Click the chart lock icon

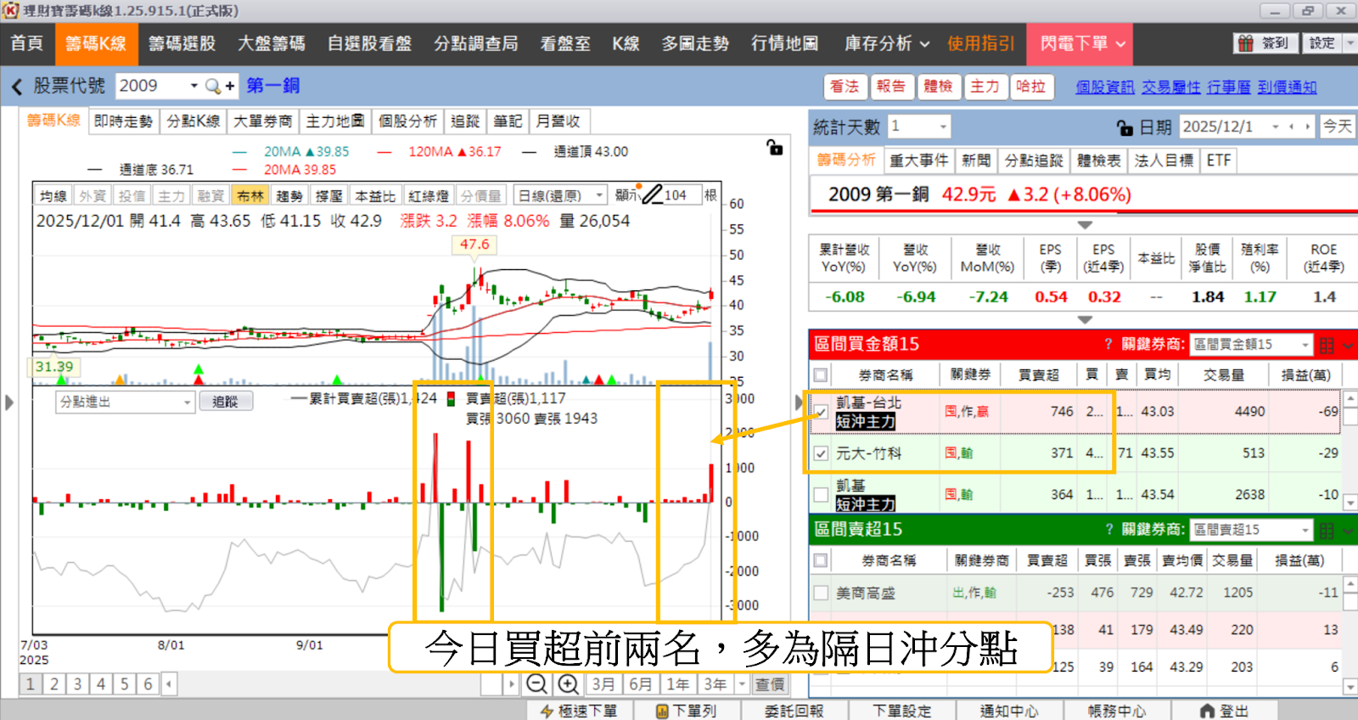774,148
